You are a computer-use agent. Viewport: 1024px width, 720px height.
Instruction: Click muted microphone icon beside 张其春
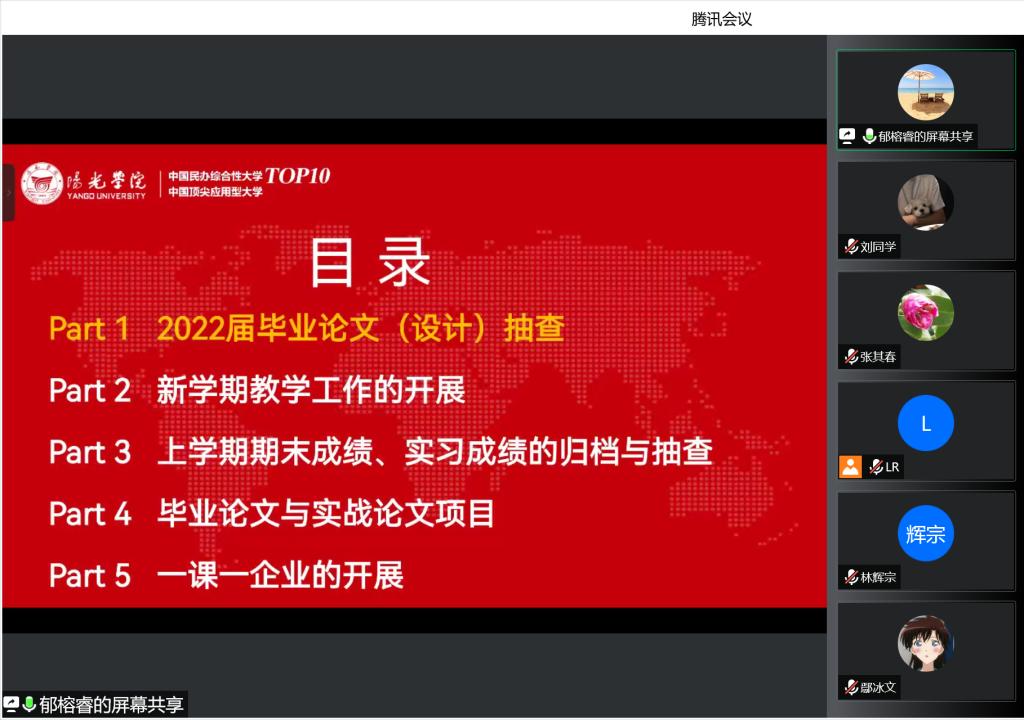coord(851,357)
